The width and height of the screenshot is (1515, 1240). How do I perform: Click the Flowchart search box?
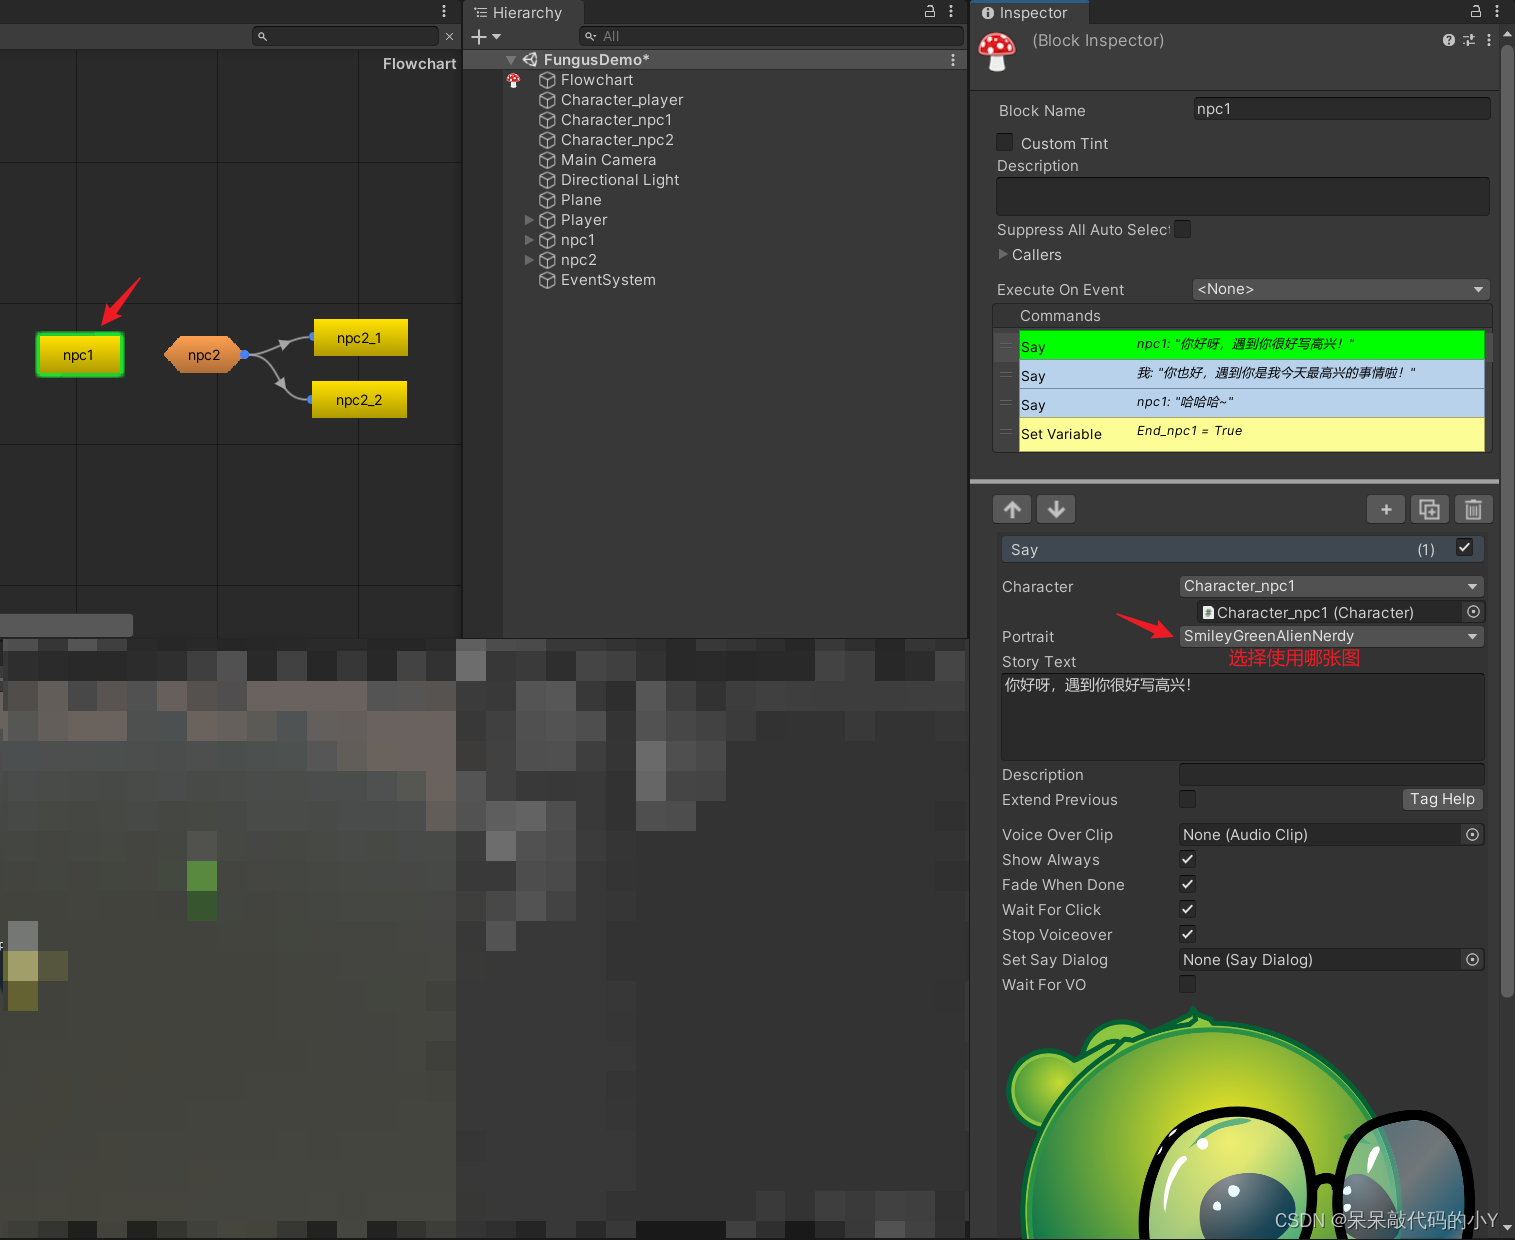[346, 36]
